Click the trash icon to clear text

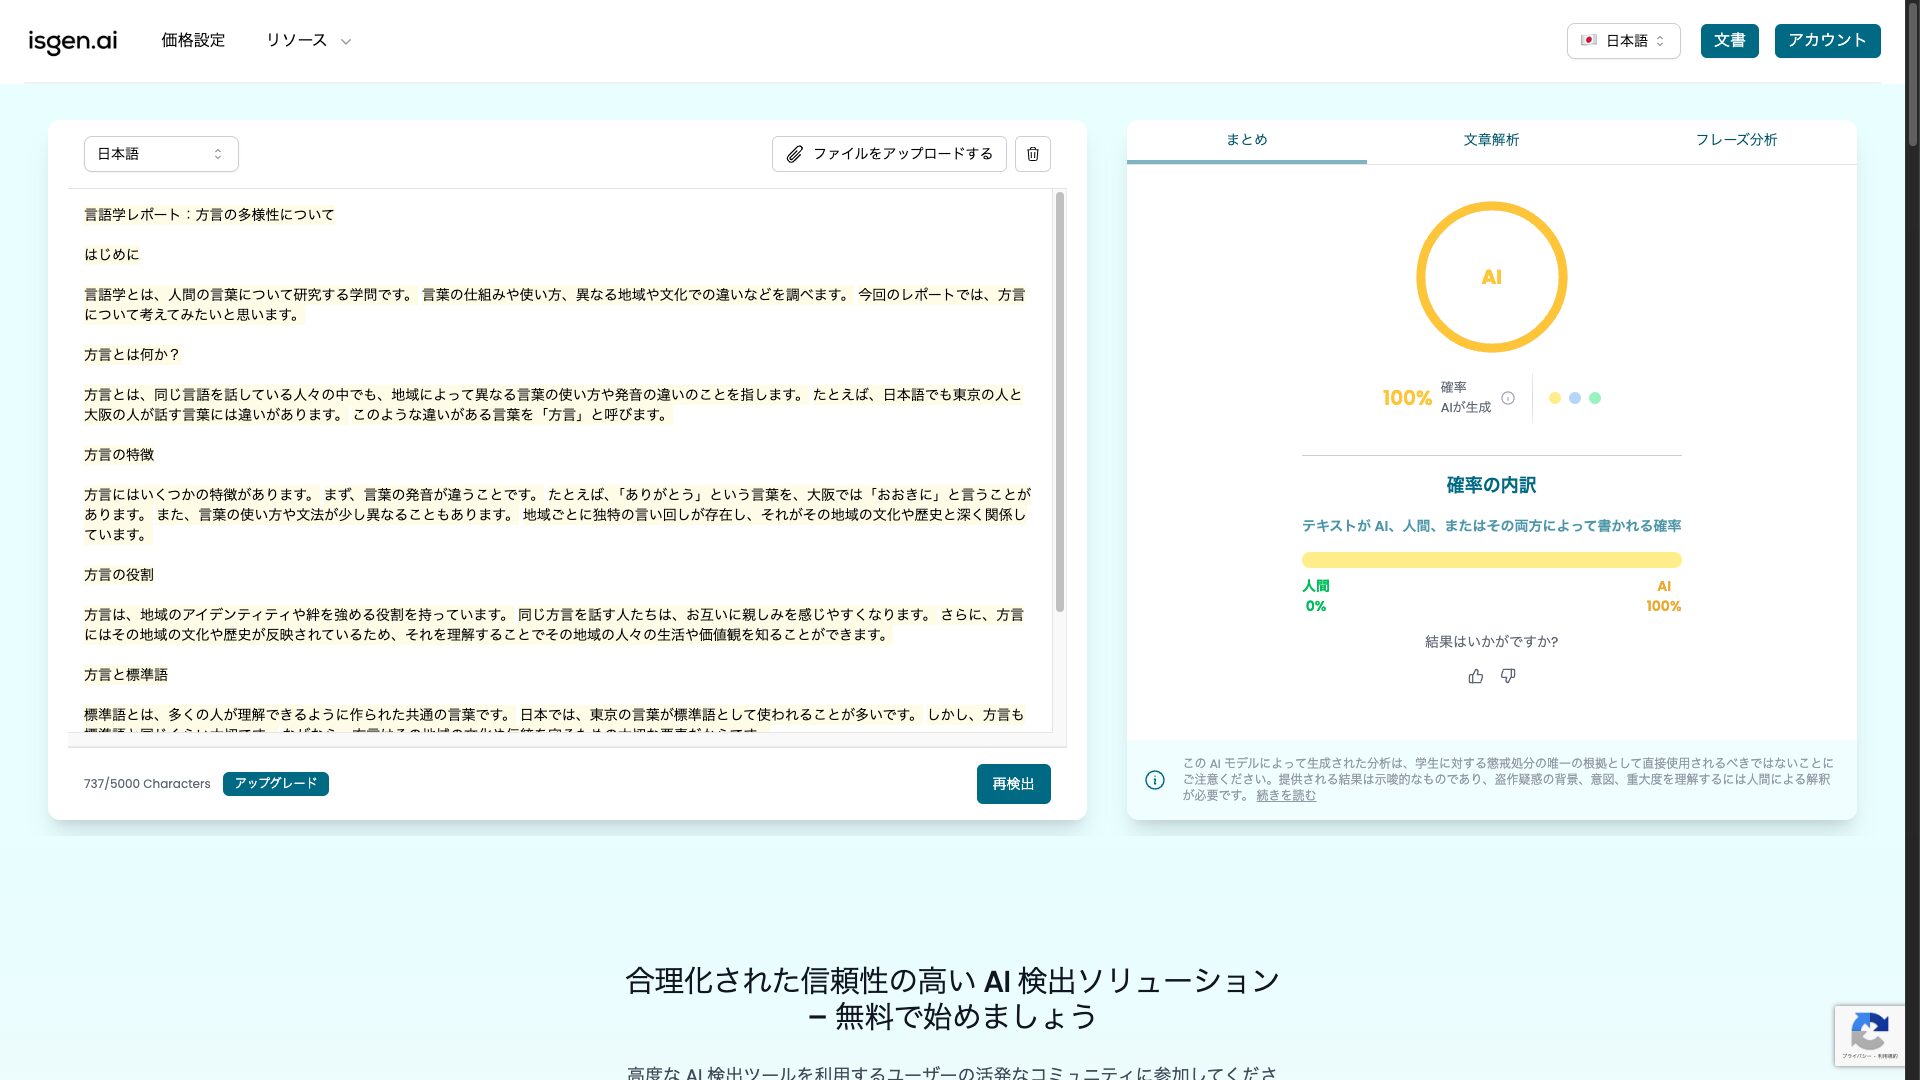coord(1033,154)
